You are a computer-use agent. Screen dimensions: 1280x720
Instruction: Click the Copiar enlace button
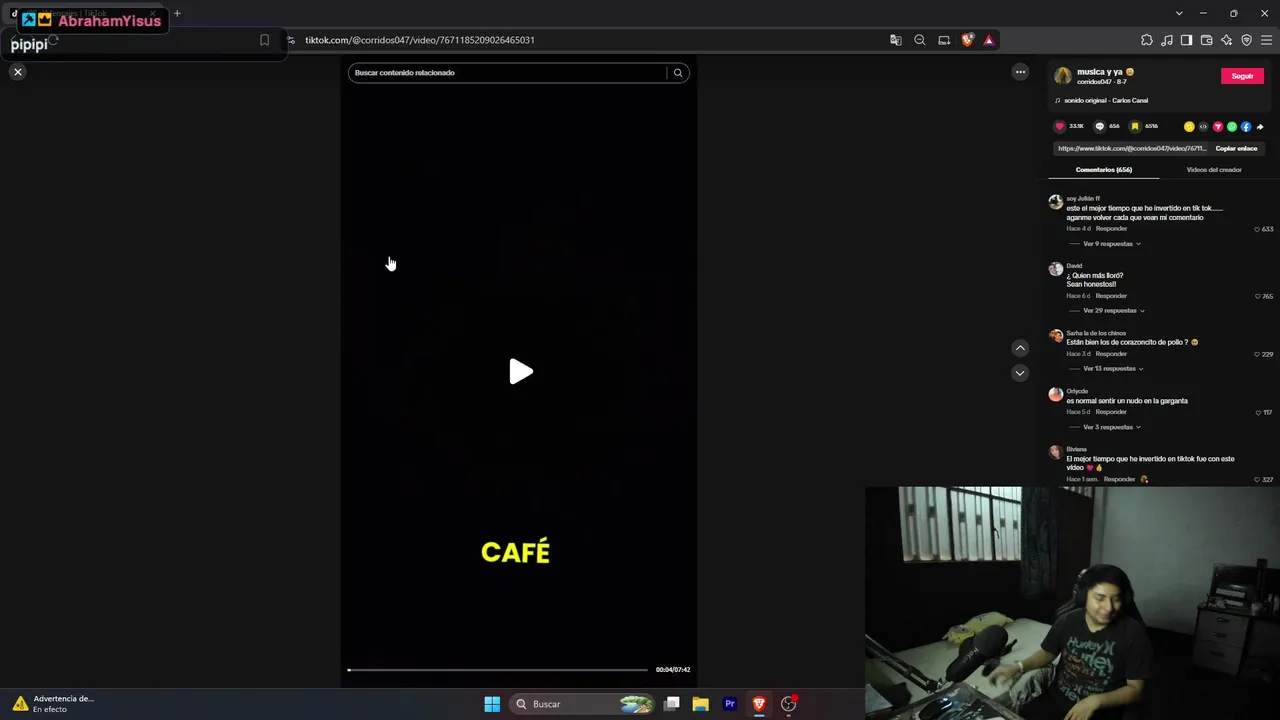point(1236,149)
